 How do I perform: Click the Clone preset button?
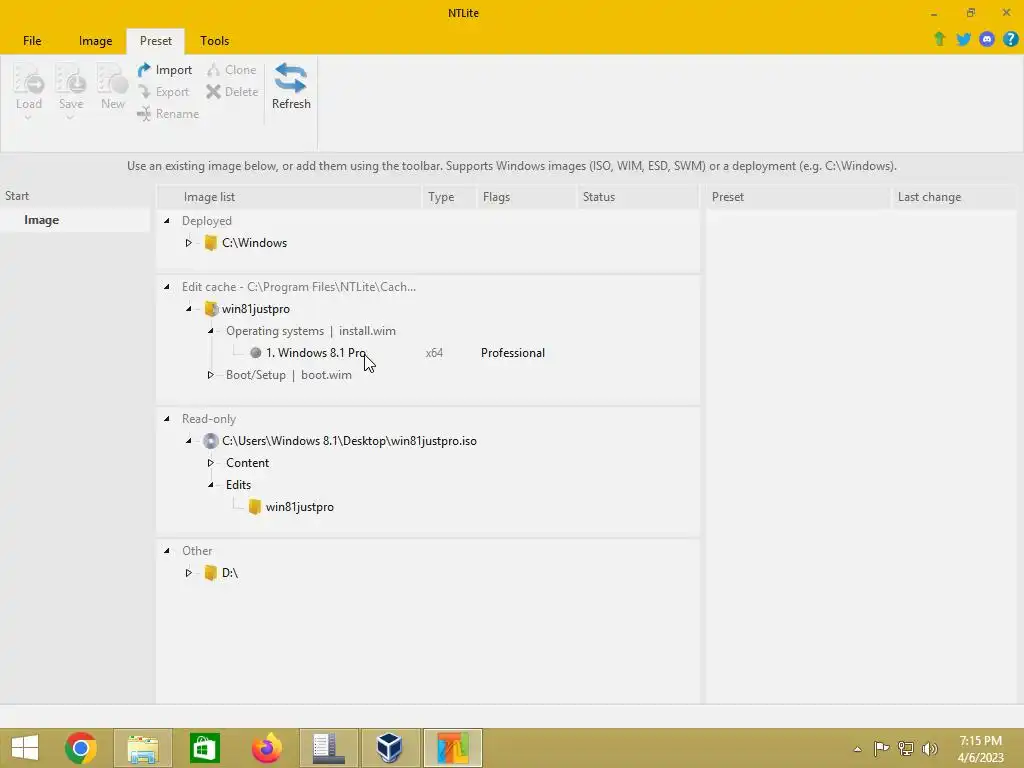pyautogui.click(x=232, y=70)
